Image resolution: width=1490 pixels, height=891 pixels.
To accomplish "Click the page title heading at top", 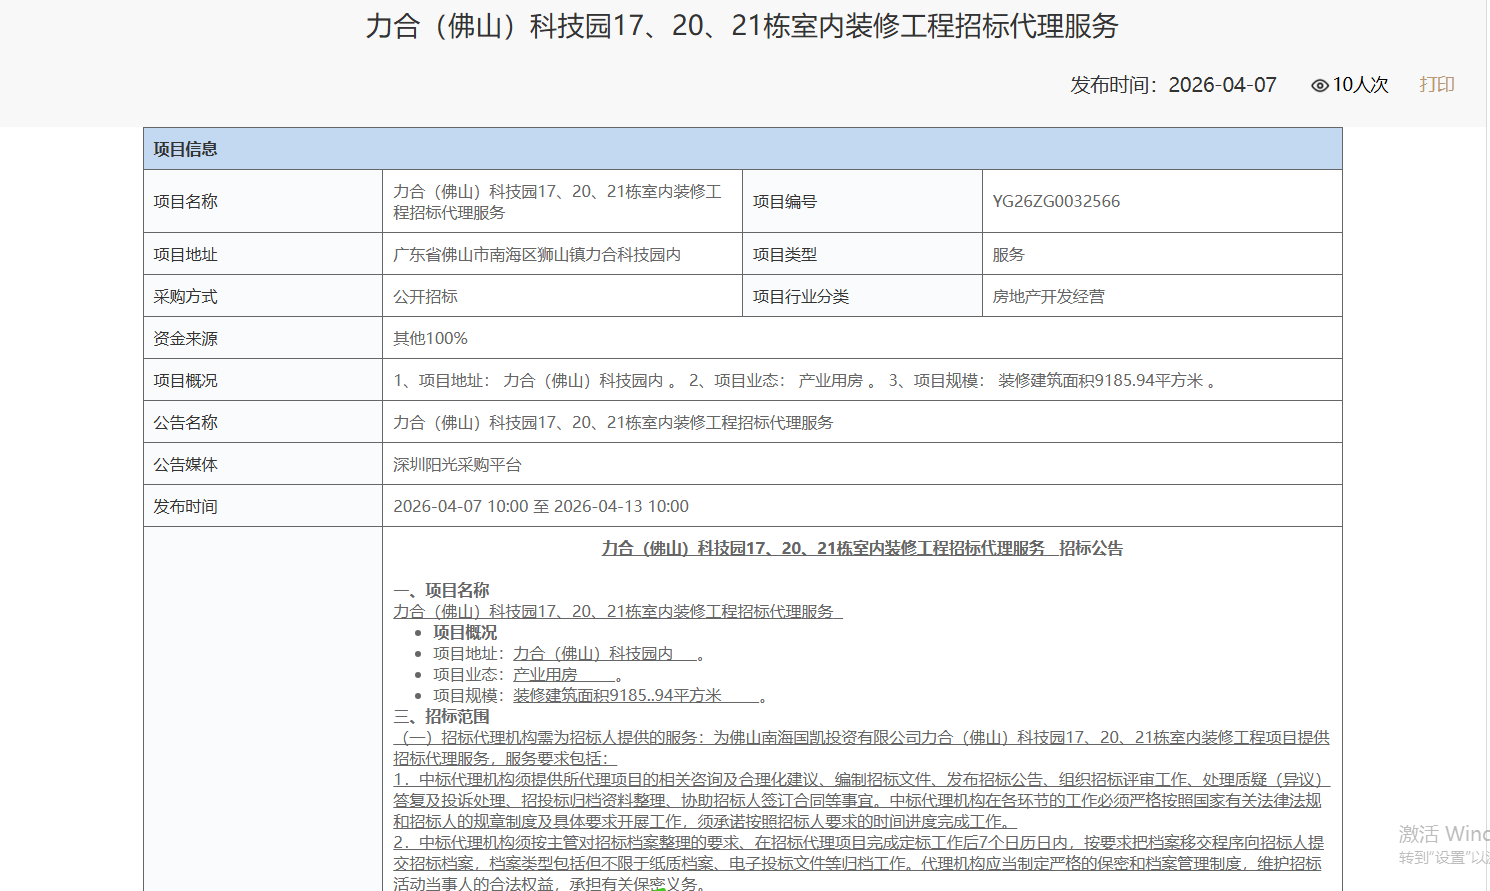I will [x=741, y=26].
